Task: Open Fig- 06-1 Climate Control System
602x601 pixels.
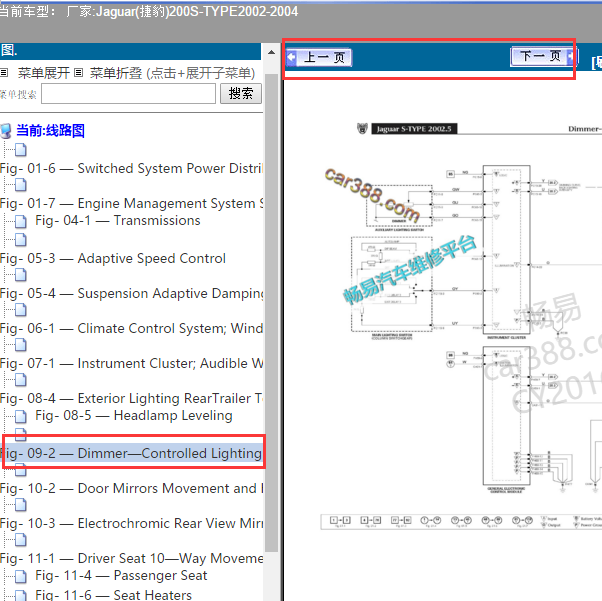Action: (131, 328)
